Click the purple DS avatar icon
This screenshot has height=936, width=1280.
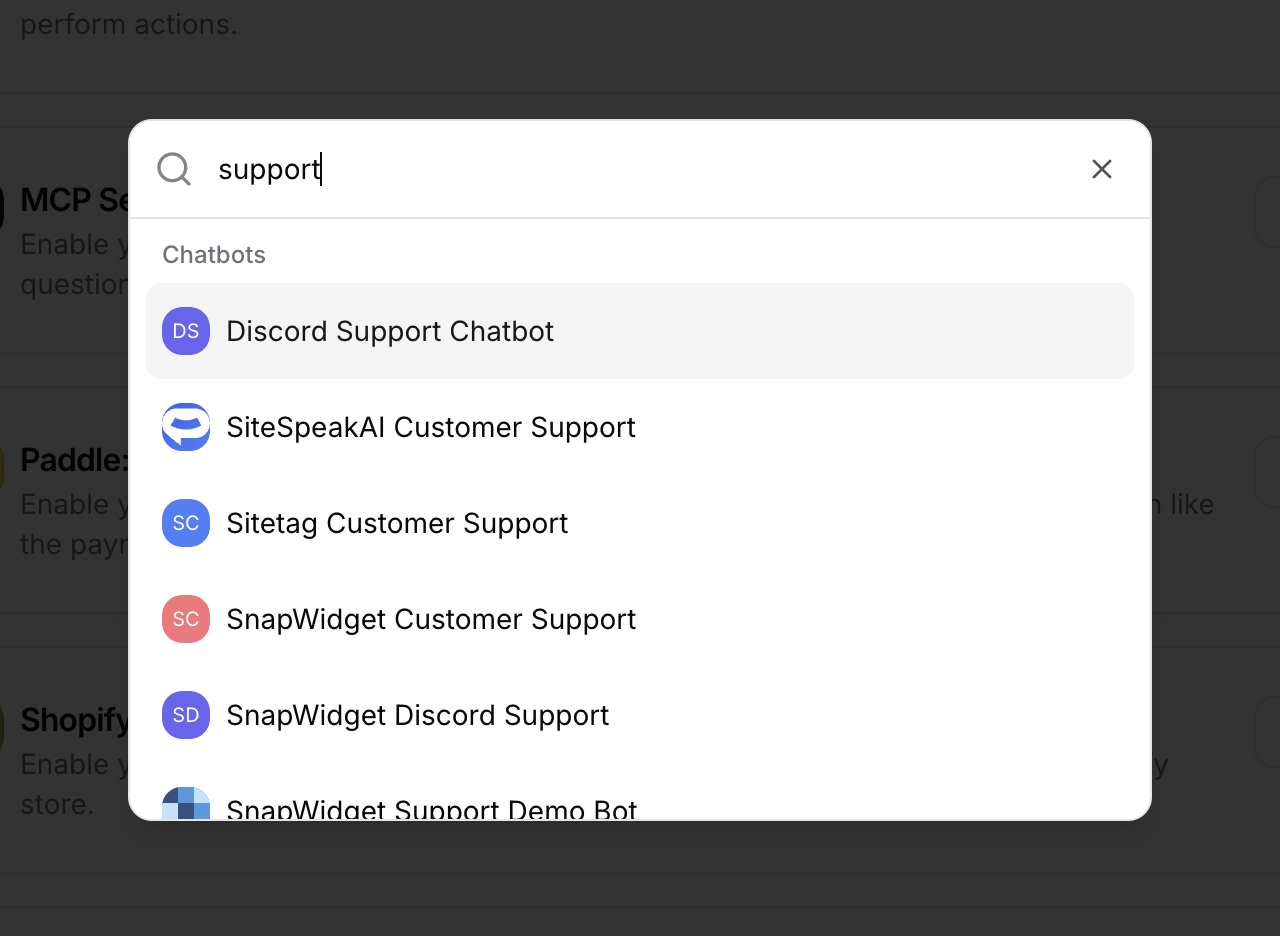186,331
